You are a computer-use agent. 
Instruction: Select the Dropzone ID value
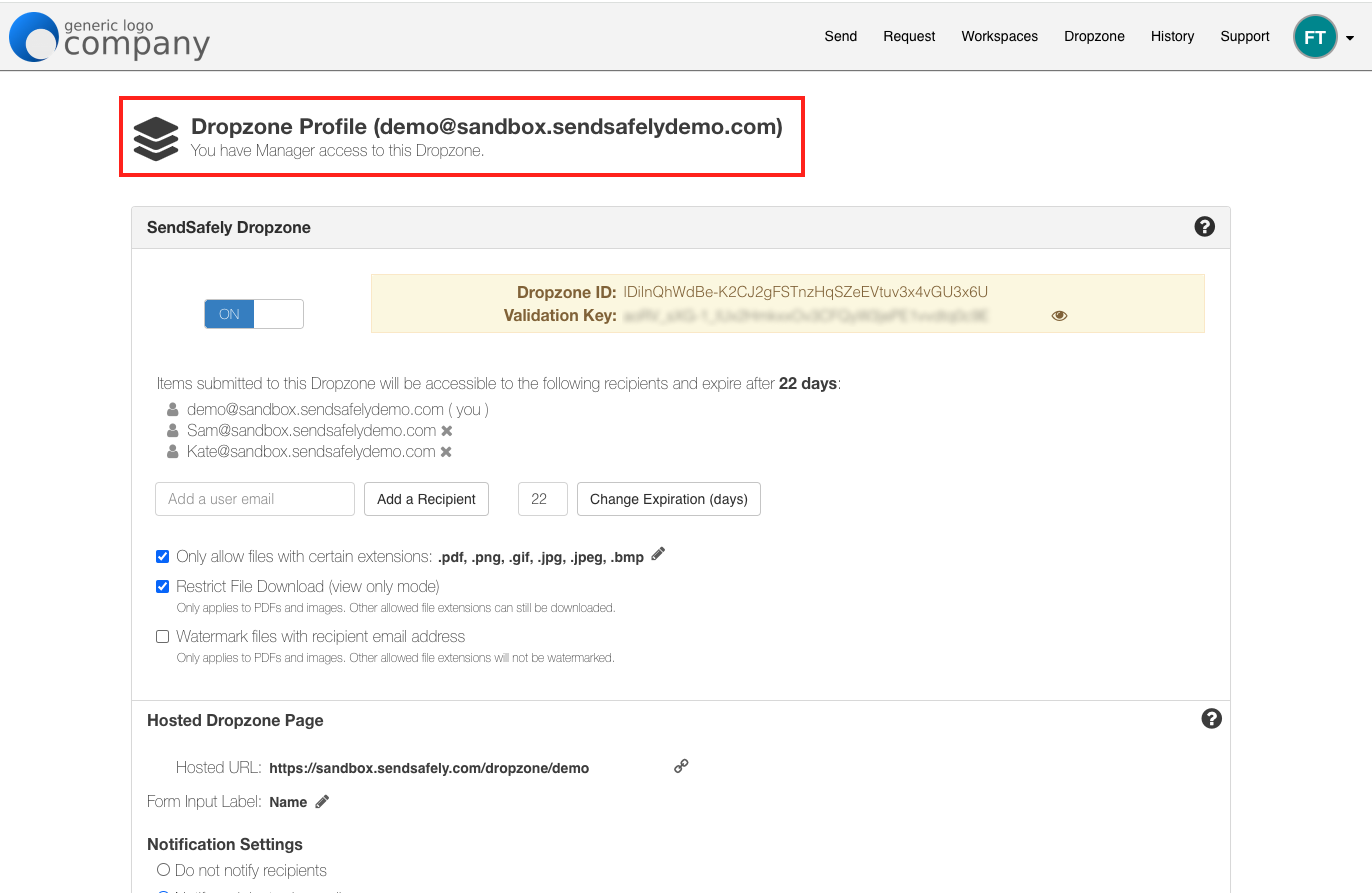pyautogui.click(x=805, y=292)
